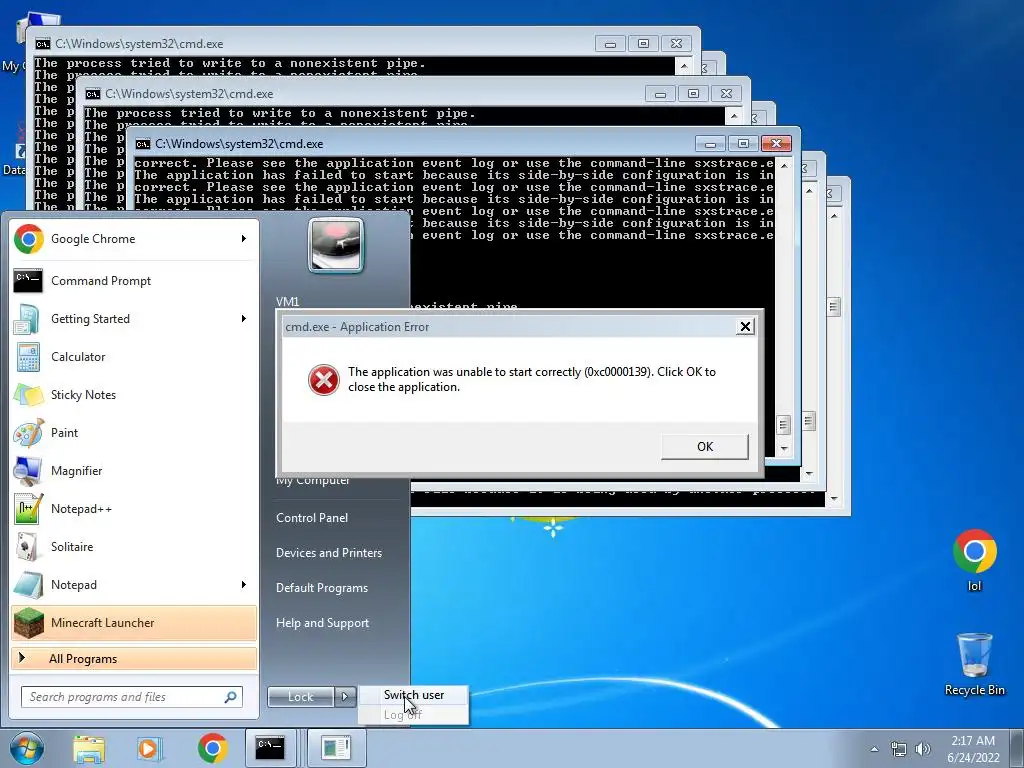Switch to cmd windows on taskbar
Viewport: 1024px width, 768px height.
pyautogui.click(x=270, y=747)
